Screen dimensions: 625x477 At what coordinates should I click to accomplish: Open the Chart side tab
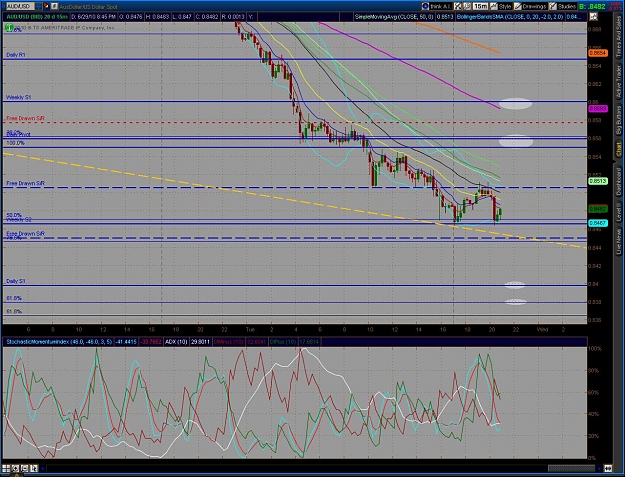pos(619,150)
